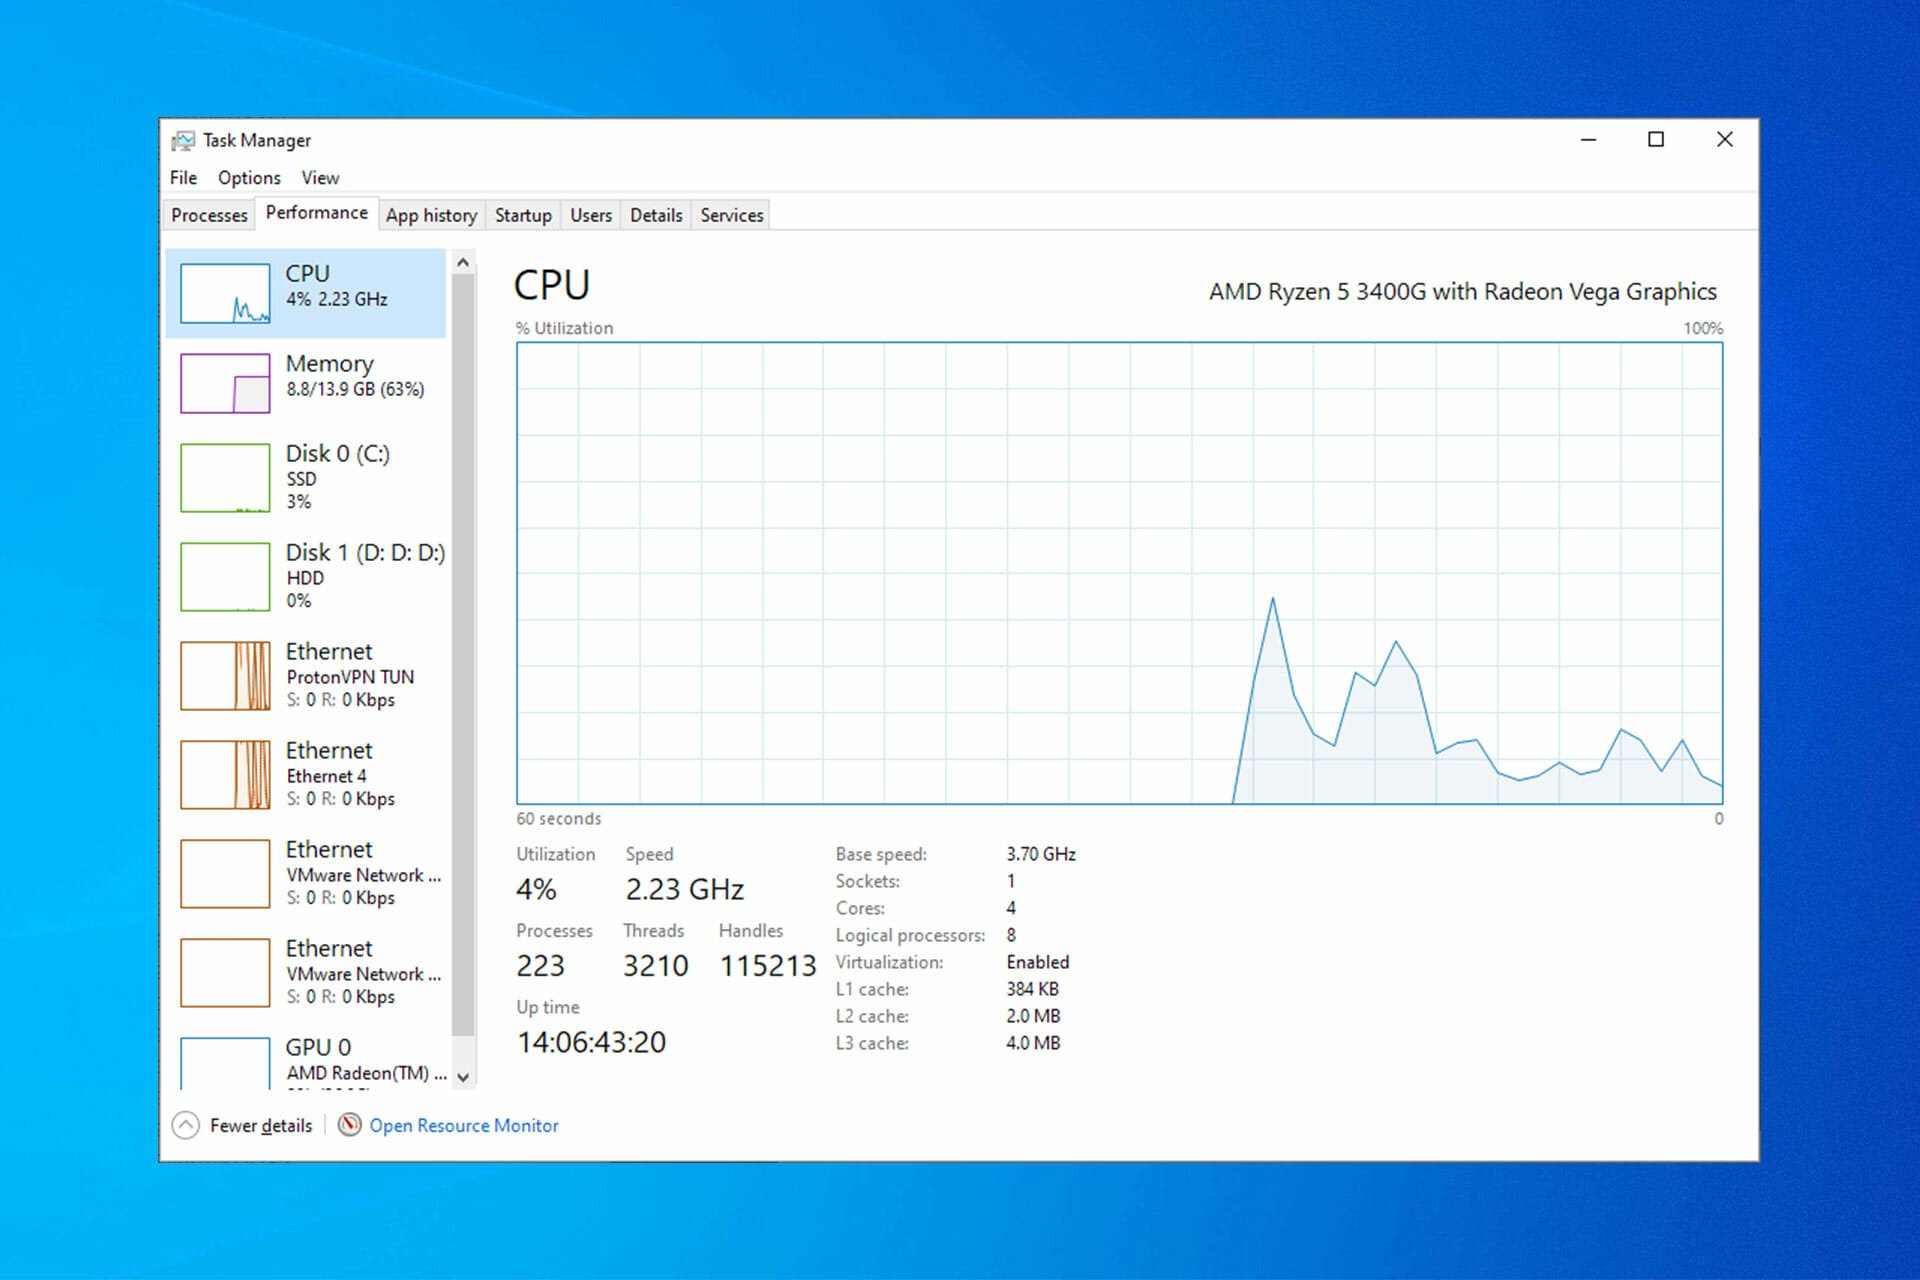
Task: Select the Users tab panel
Action: pyautogui.click(x=590, y=214)
